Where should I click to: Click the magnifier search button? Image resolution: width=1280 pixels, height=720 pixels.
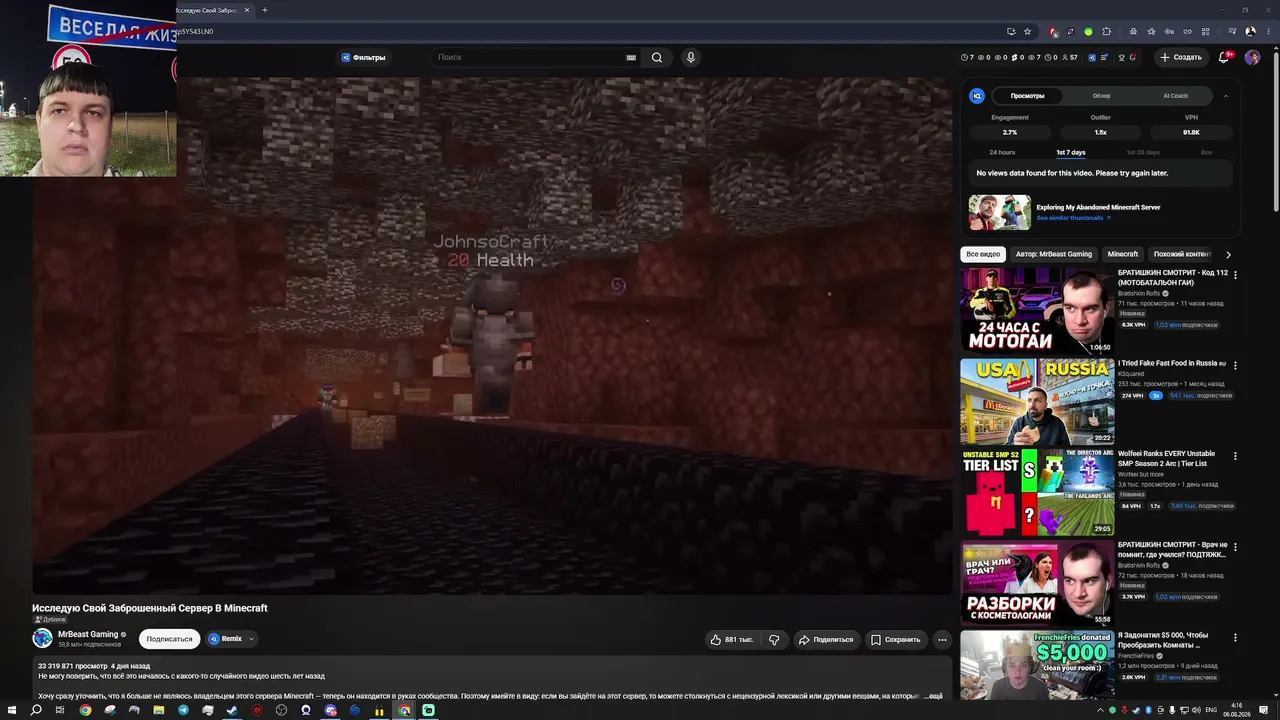(x=657, y=58)
